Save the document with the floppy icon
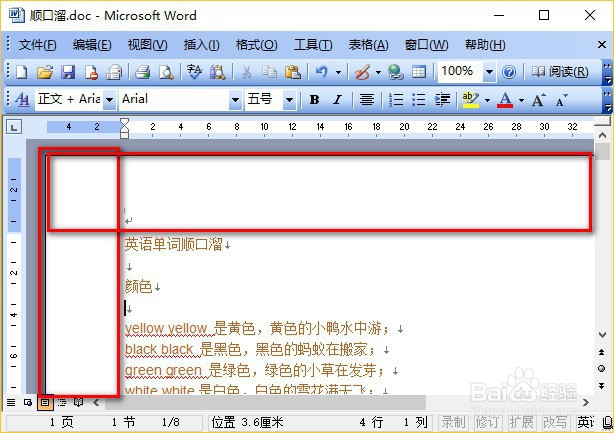The image size is (614, 433). [x=68, y=72]
